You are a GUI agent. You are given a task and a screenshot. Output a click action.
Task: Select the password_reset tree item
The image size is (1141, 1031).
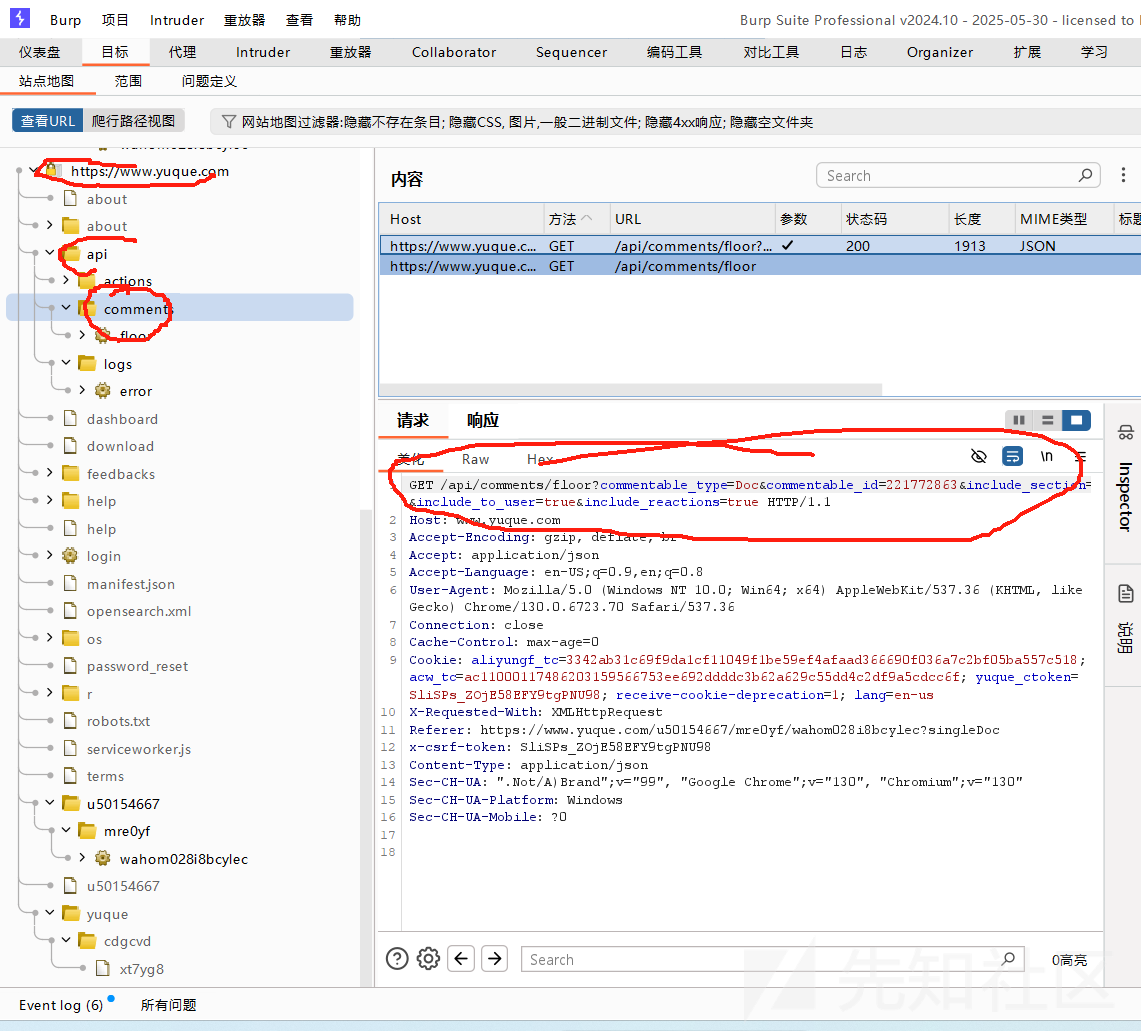(137, 666)
